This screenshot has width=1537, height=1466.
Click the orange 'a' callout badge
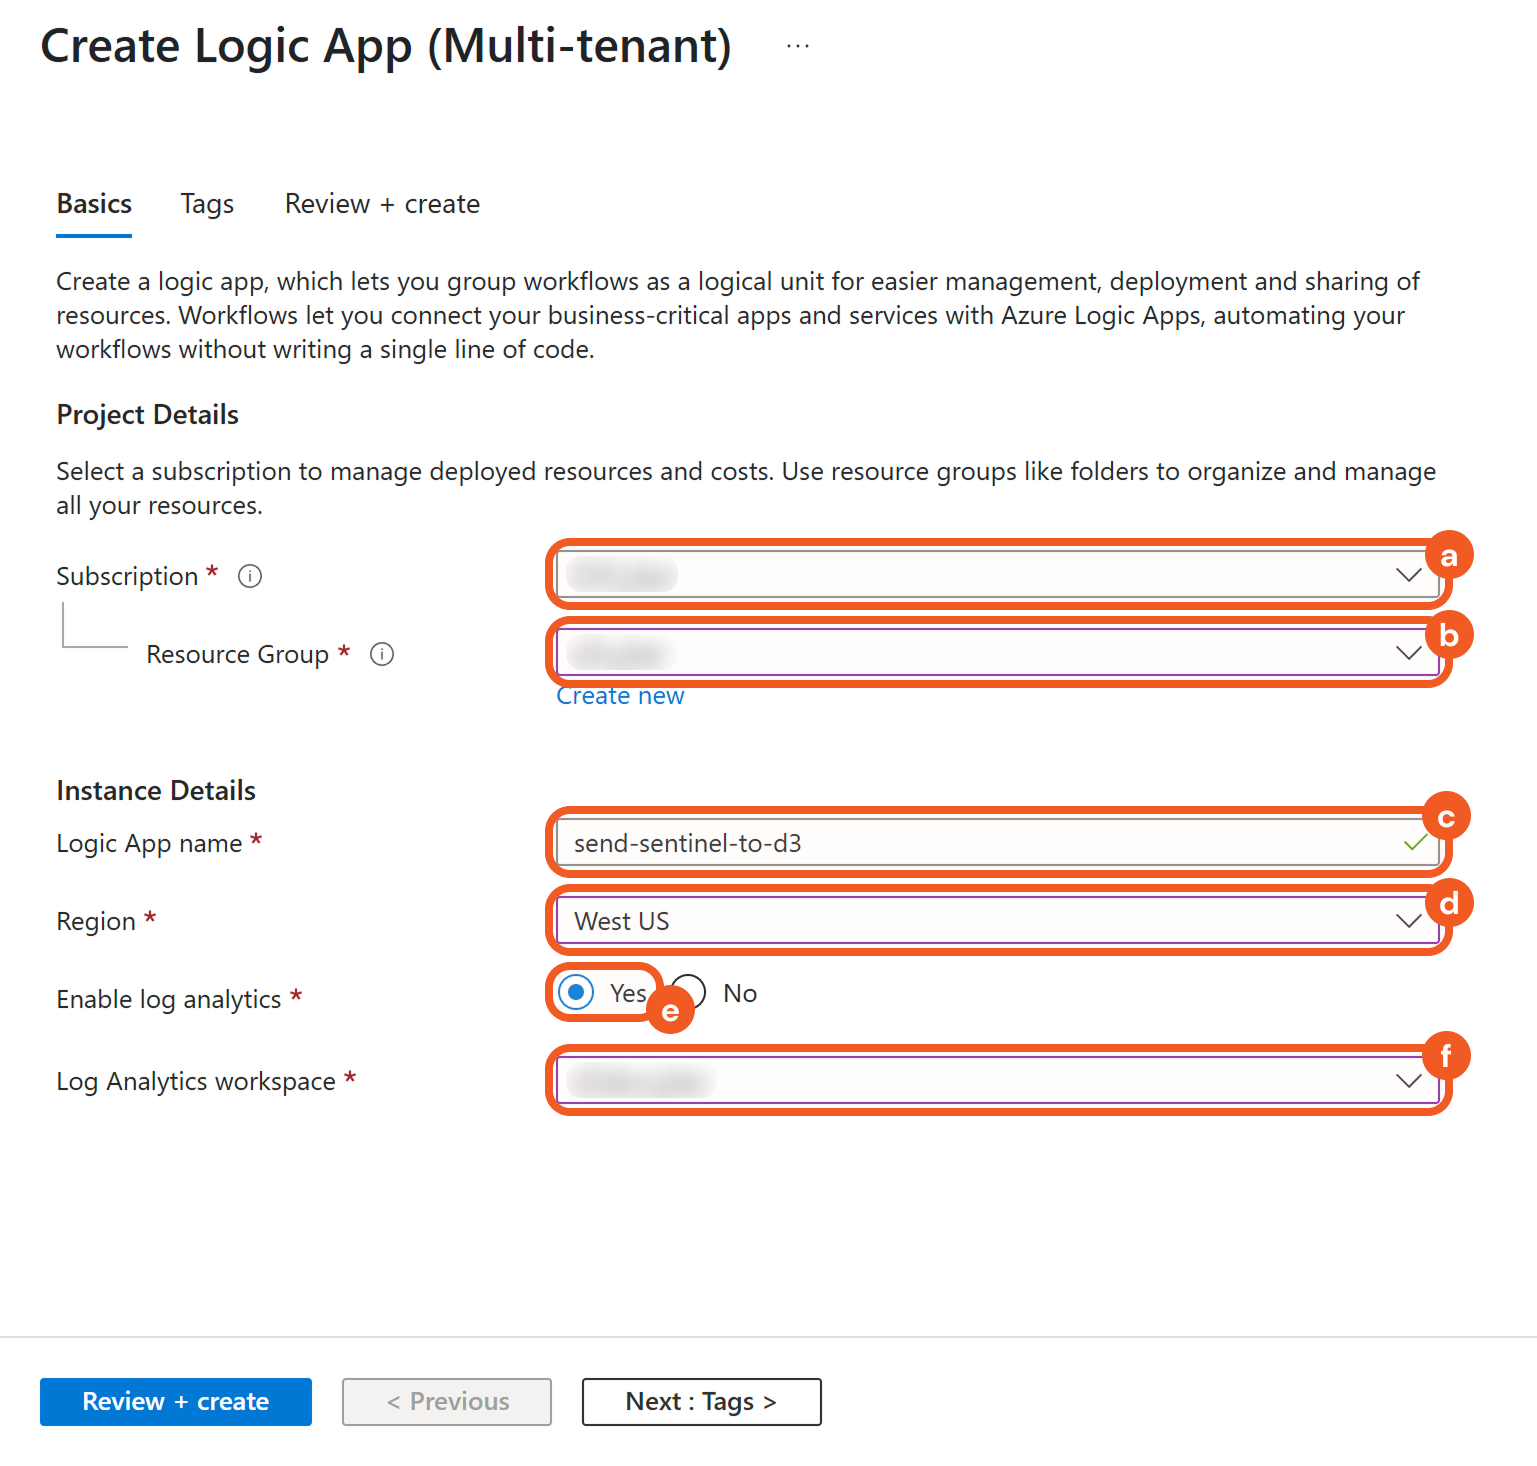[1448, 555]
